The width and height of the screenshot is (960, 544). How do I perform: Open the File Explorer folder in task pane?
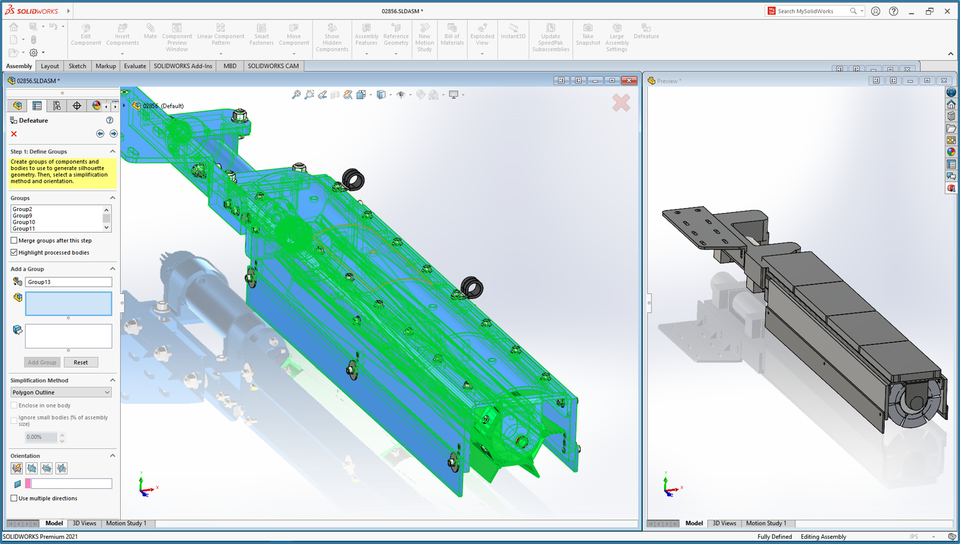(x=951, y=128)
